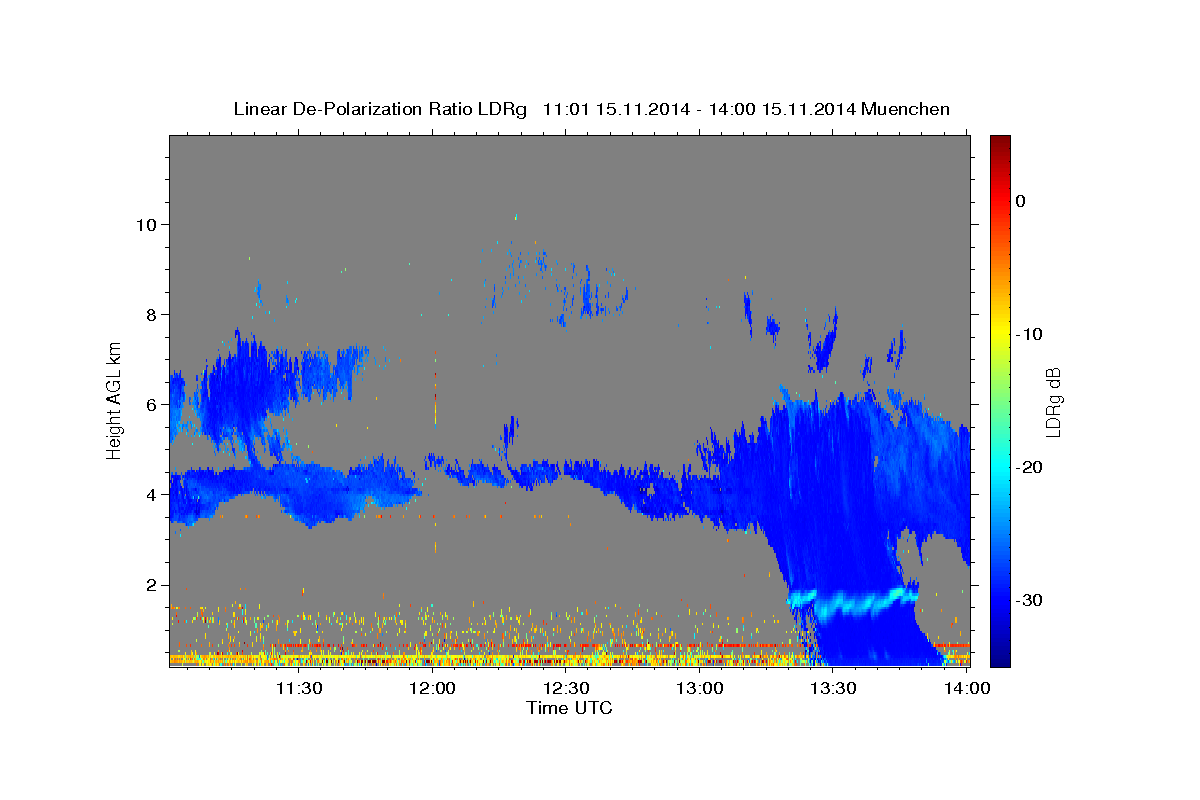Click the 13:30 time tick label
The height and width of the screenshot is (800, 1200).
point(834,688)
